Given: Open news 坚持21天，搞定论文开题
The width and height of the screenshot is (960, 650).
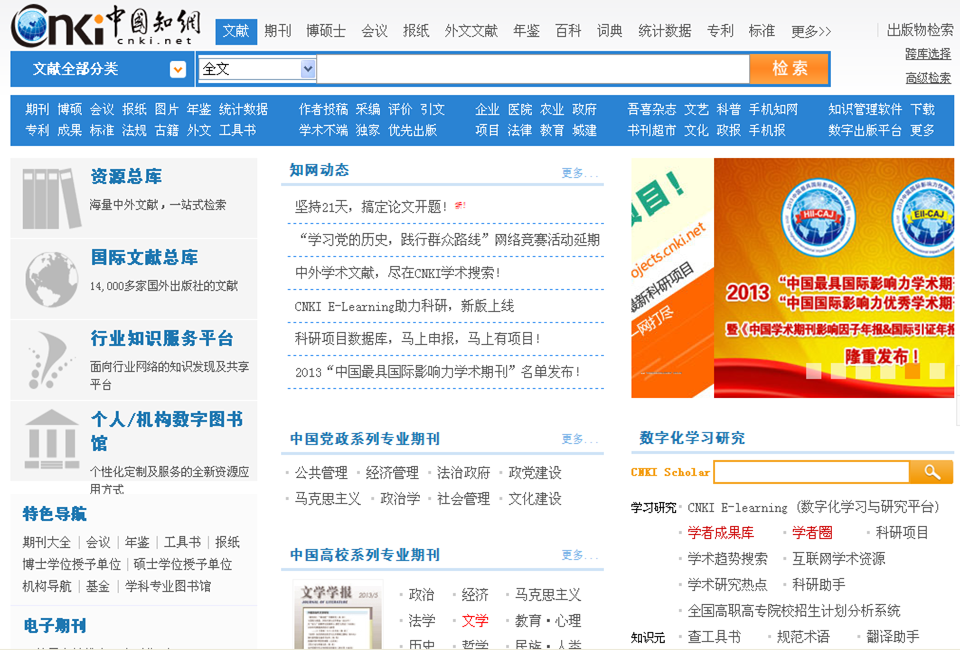Looking at the screenshot, I should 372,207.
